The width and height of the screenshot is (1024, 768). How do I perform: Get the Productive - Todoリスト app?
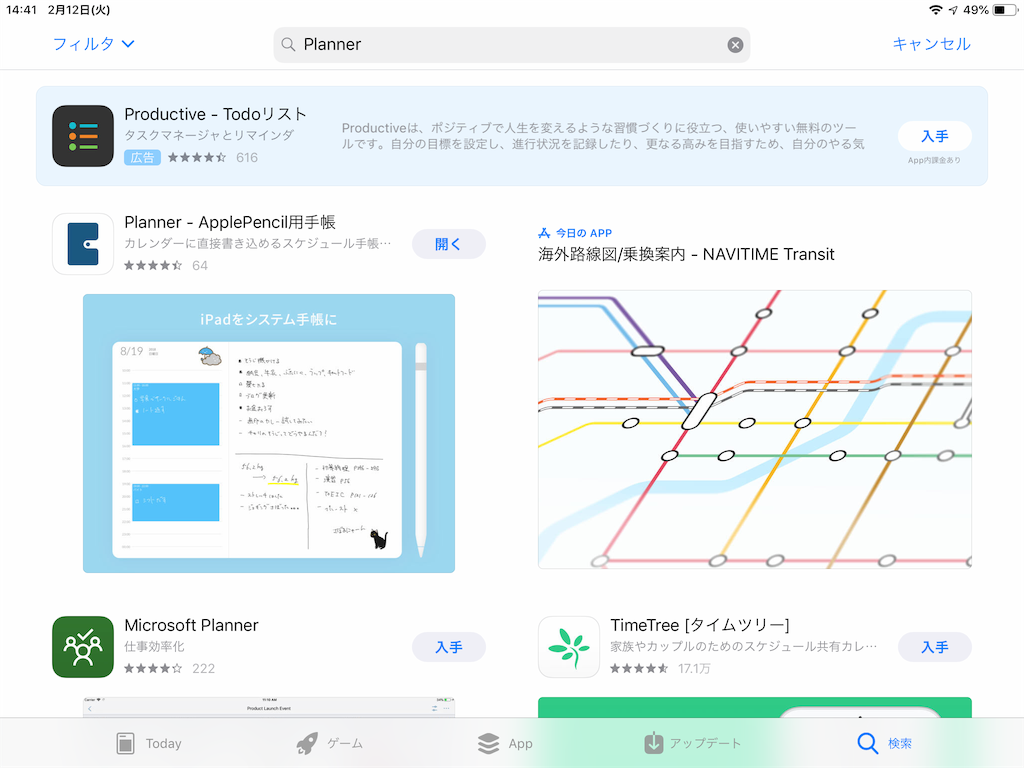point(935,136)
